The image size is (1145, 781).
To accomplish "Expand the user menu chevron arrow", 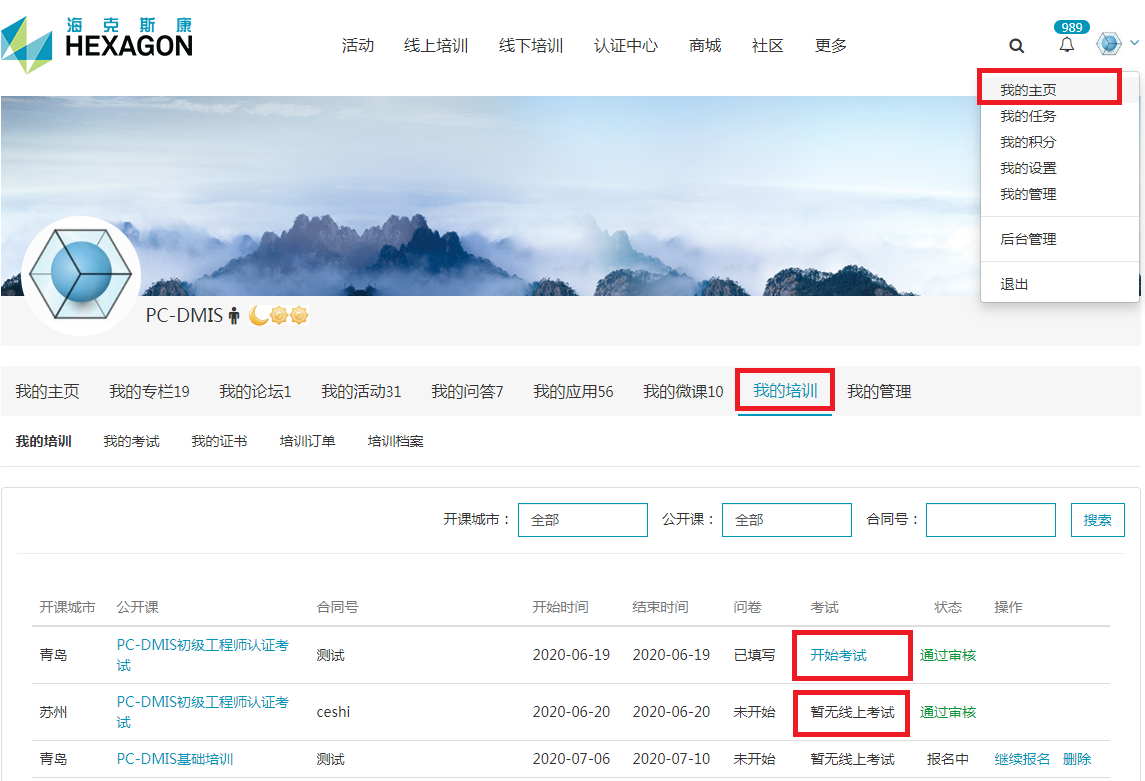I will (x=1134, y=43).
